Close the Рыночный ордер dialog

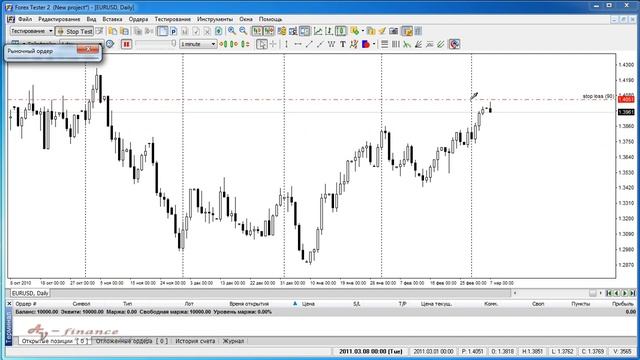[88, 49]
